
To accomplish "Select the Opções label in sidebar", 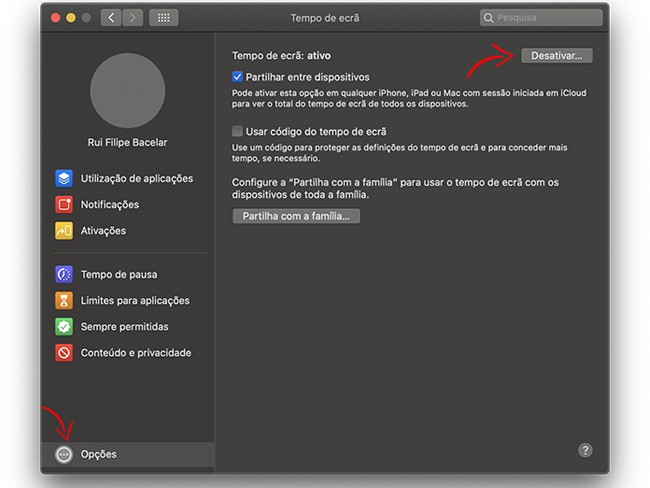I will click(99, 454).
